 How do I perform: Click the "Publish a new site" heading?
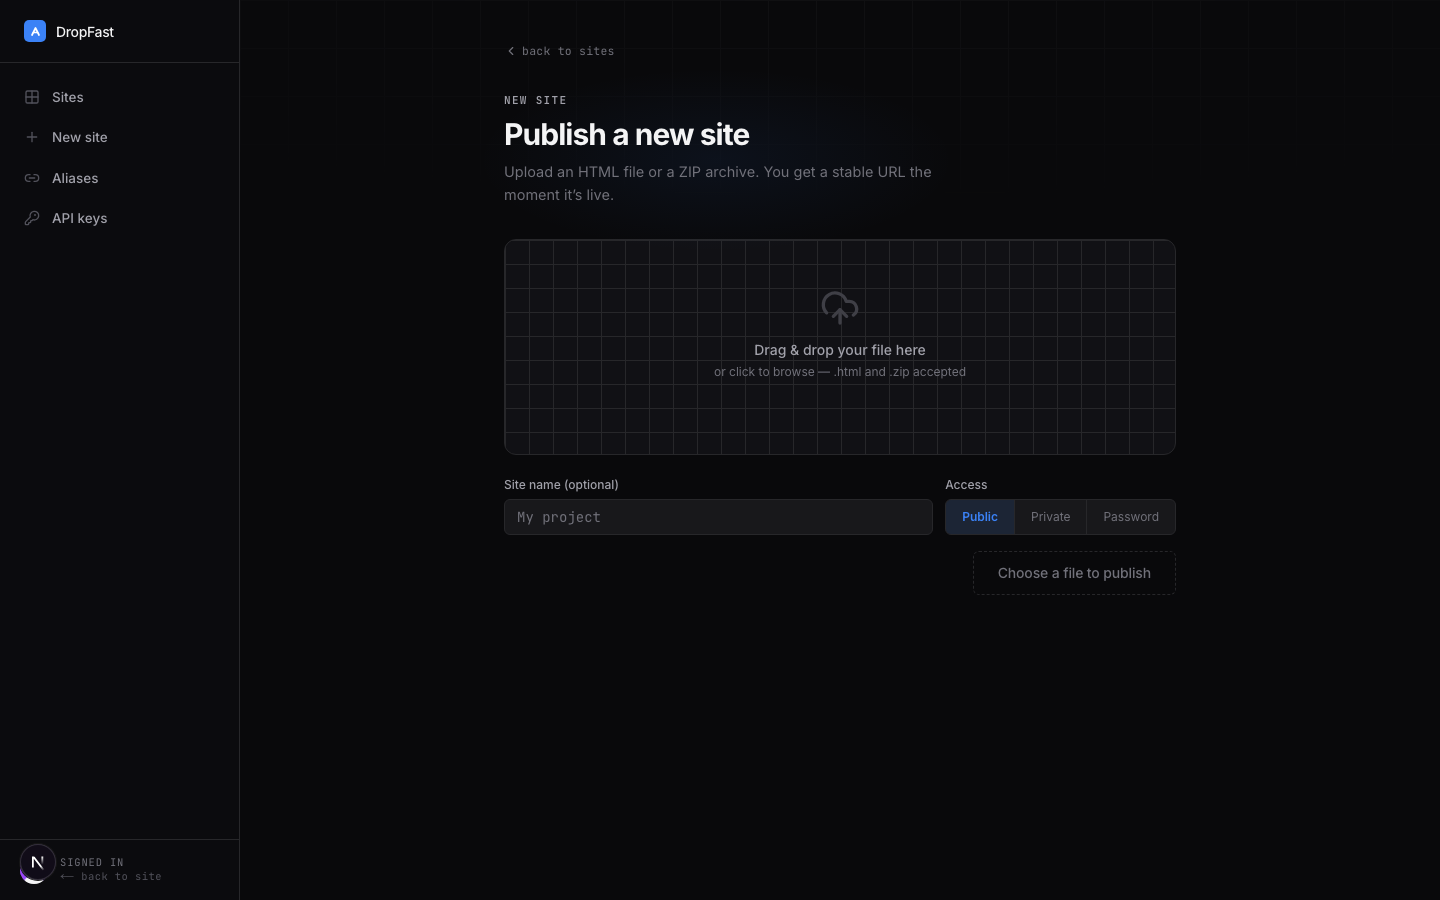(627, 134)
